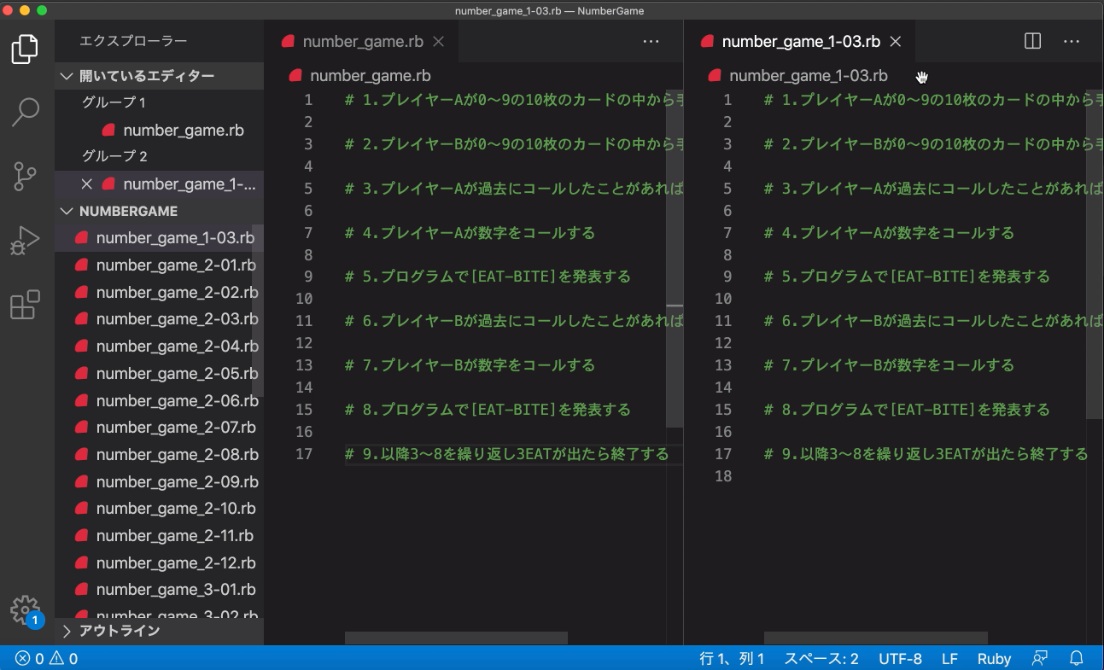This screenshot has height=670, width=1104.
Task: Open number_game_2-12.rb in file tree
Action: (159, 563)
